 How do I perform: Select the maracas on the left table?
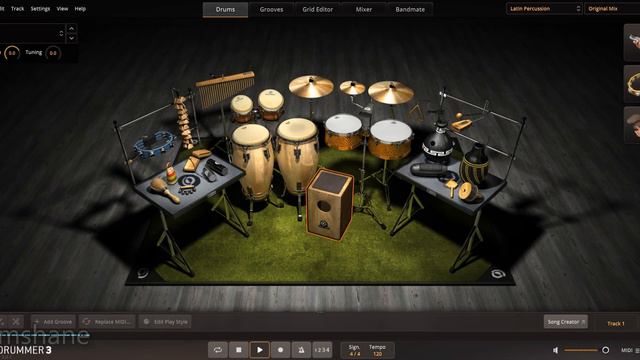[164, 190]
